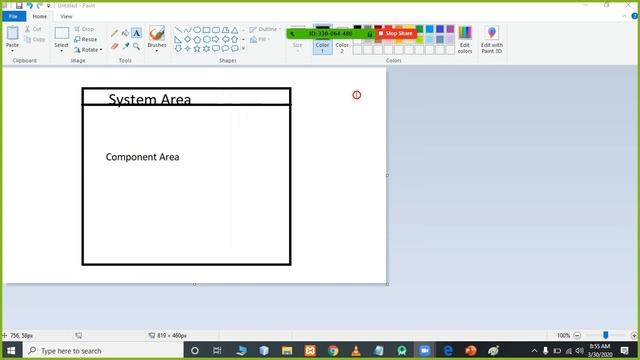Screen dimensions: 640x360
Task: Click the Copy button
Action: pos(35,40)
